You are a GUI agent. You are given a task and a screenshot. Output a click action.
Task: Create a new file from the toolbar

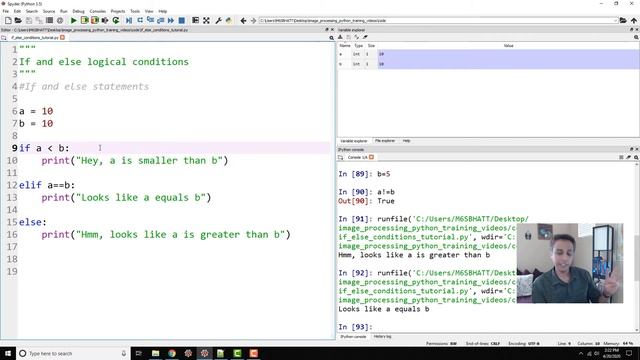tap(8, 20)
